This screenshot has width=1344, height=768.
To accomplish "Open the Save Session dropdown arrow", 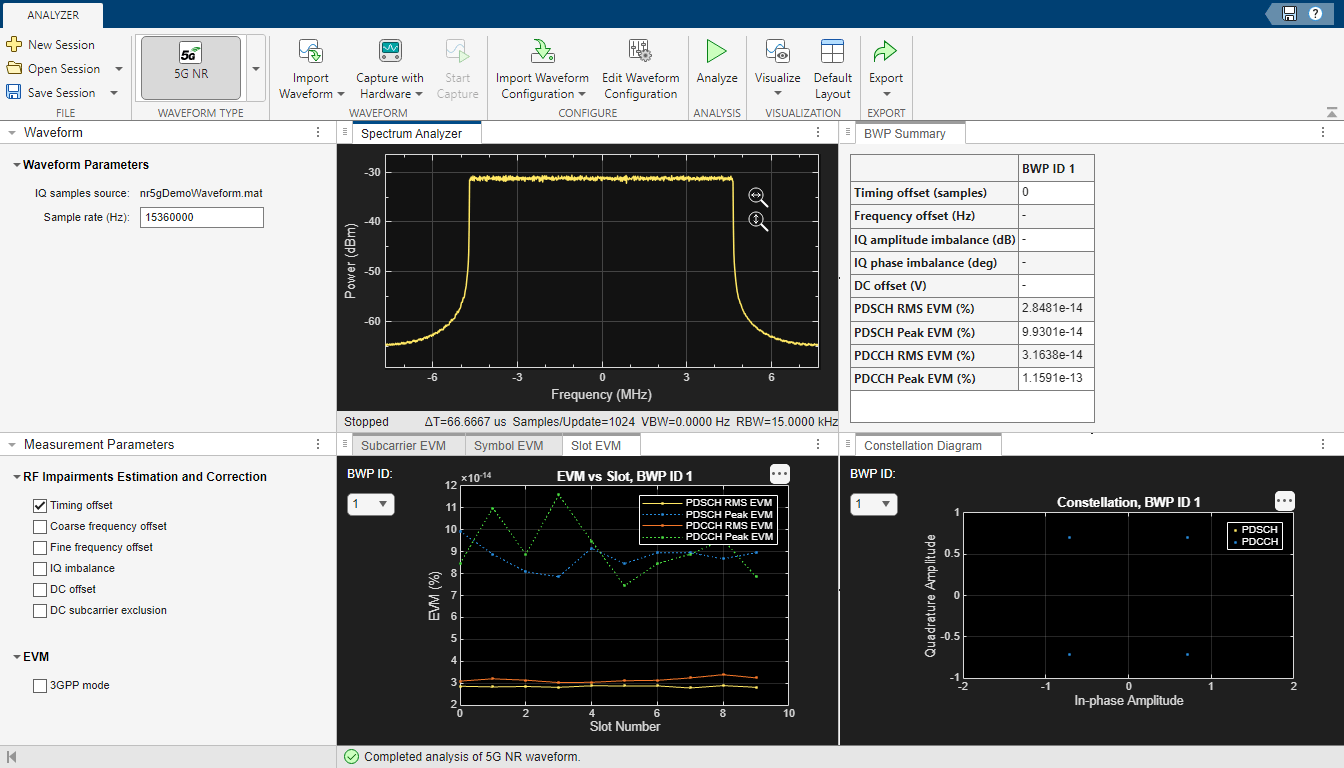I will click(x=114, y=93).
